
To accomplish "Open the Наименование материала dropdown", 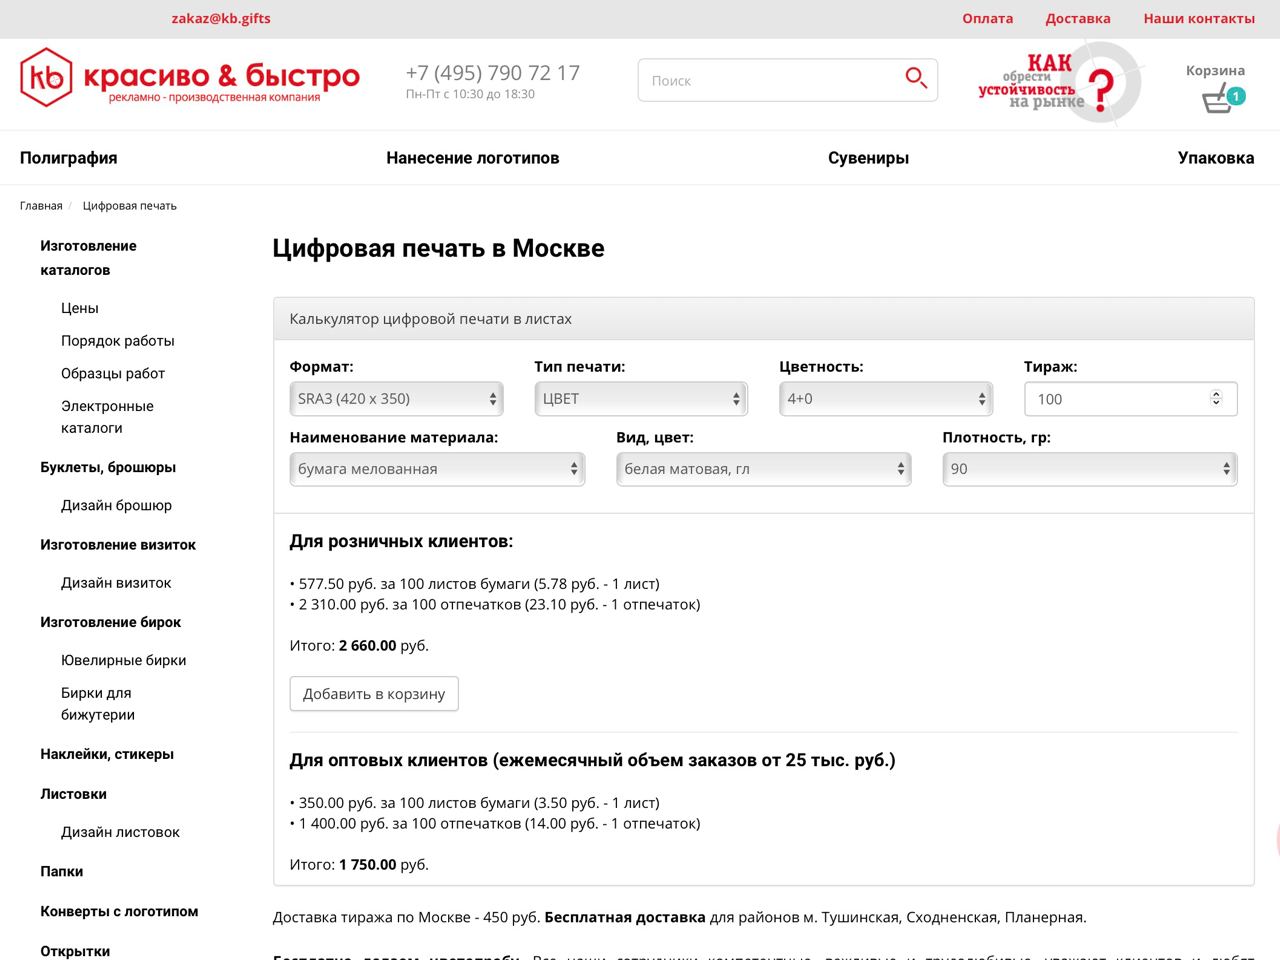I will click(x=437, y=469).
